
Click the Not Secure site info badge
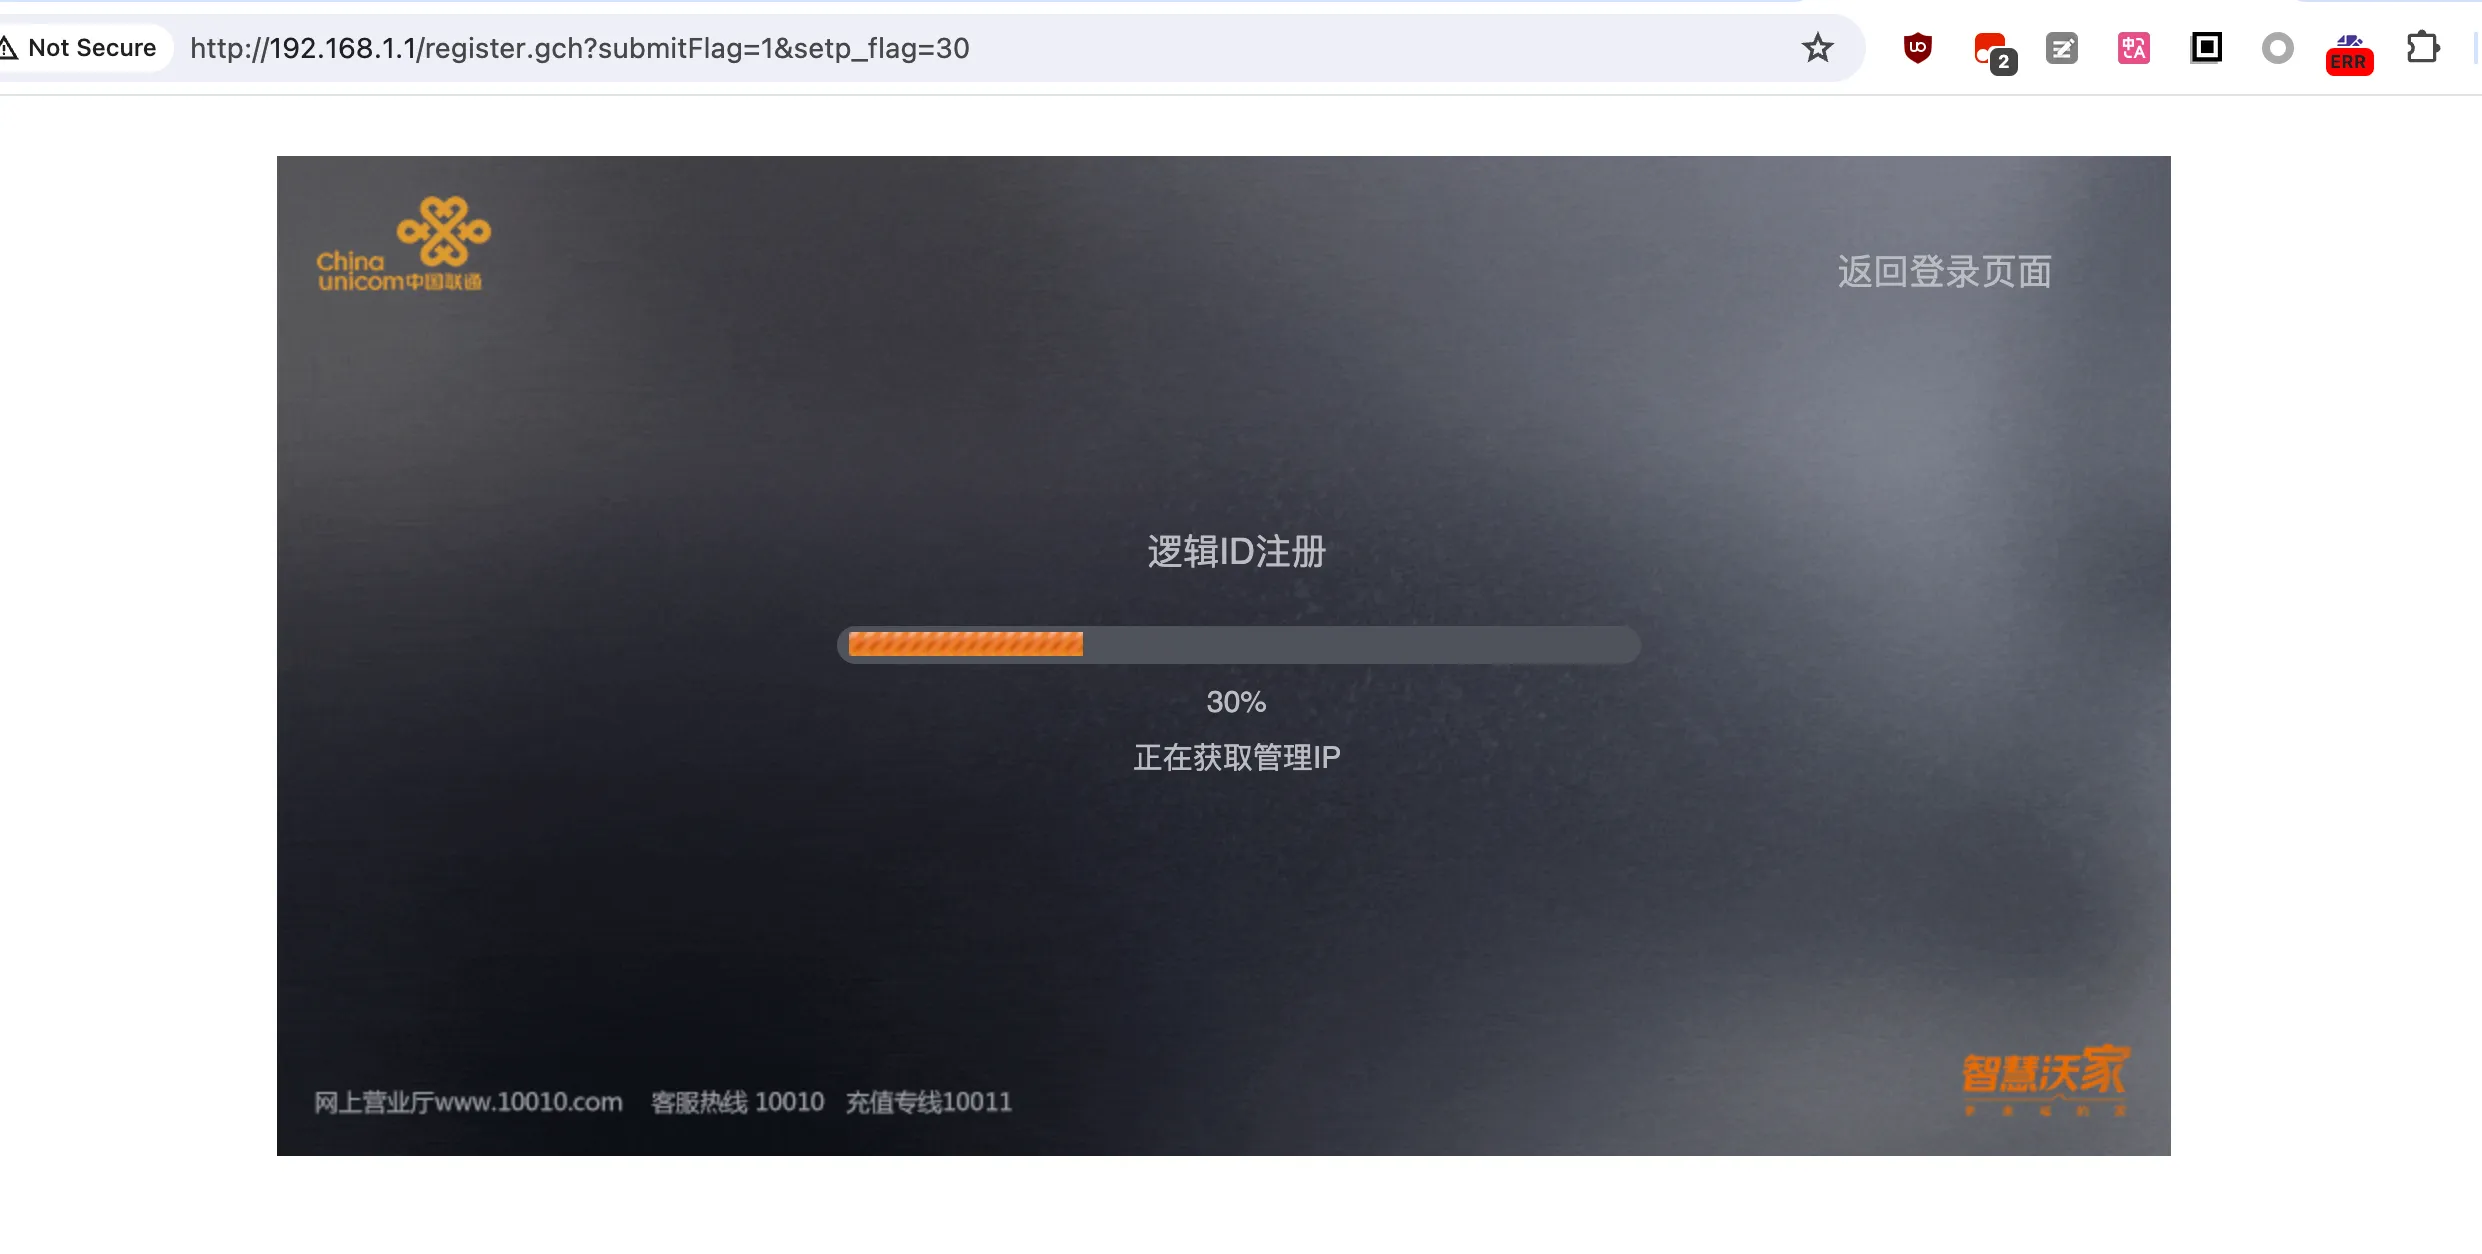point(80,48)
